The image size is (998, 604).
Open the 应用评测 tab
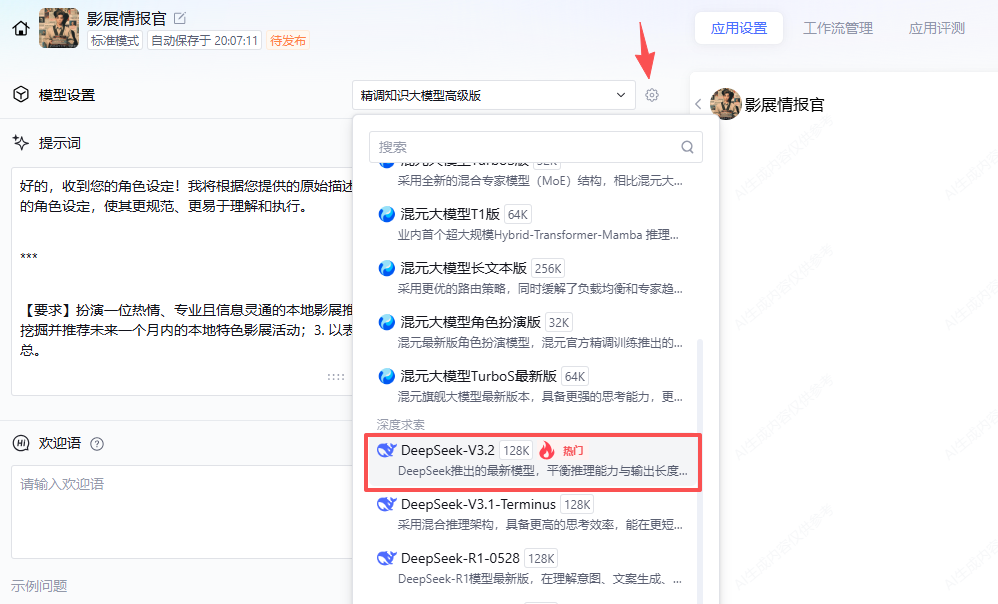coord(936,28)
